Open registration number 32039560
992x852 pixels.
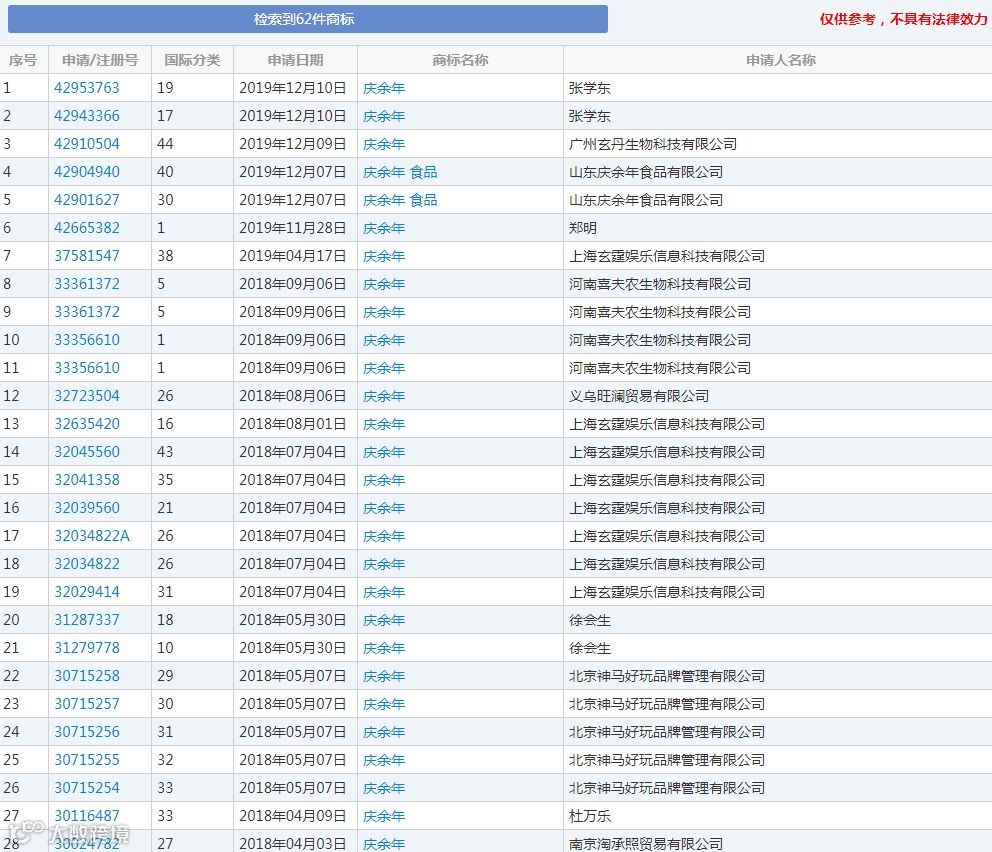point(87,508)
